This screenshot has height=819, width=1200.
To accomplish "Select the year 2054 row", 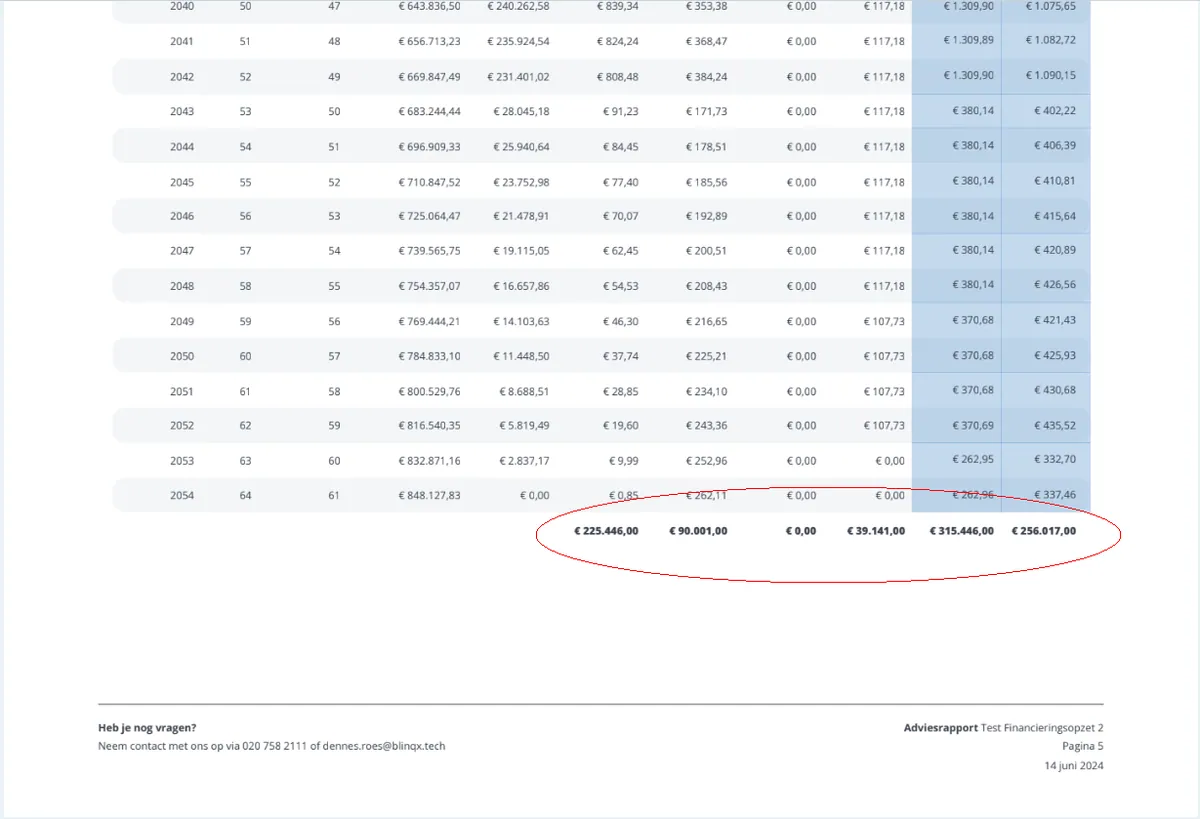I will pyautogui.click(x=601, y=495).
